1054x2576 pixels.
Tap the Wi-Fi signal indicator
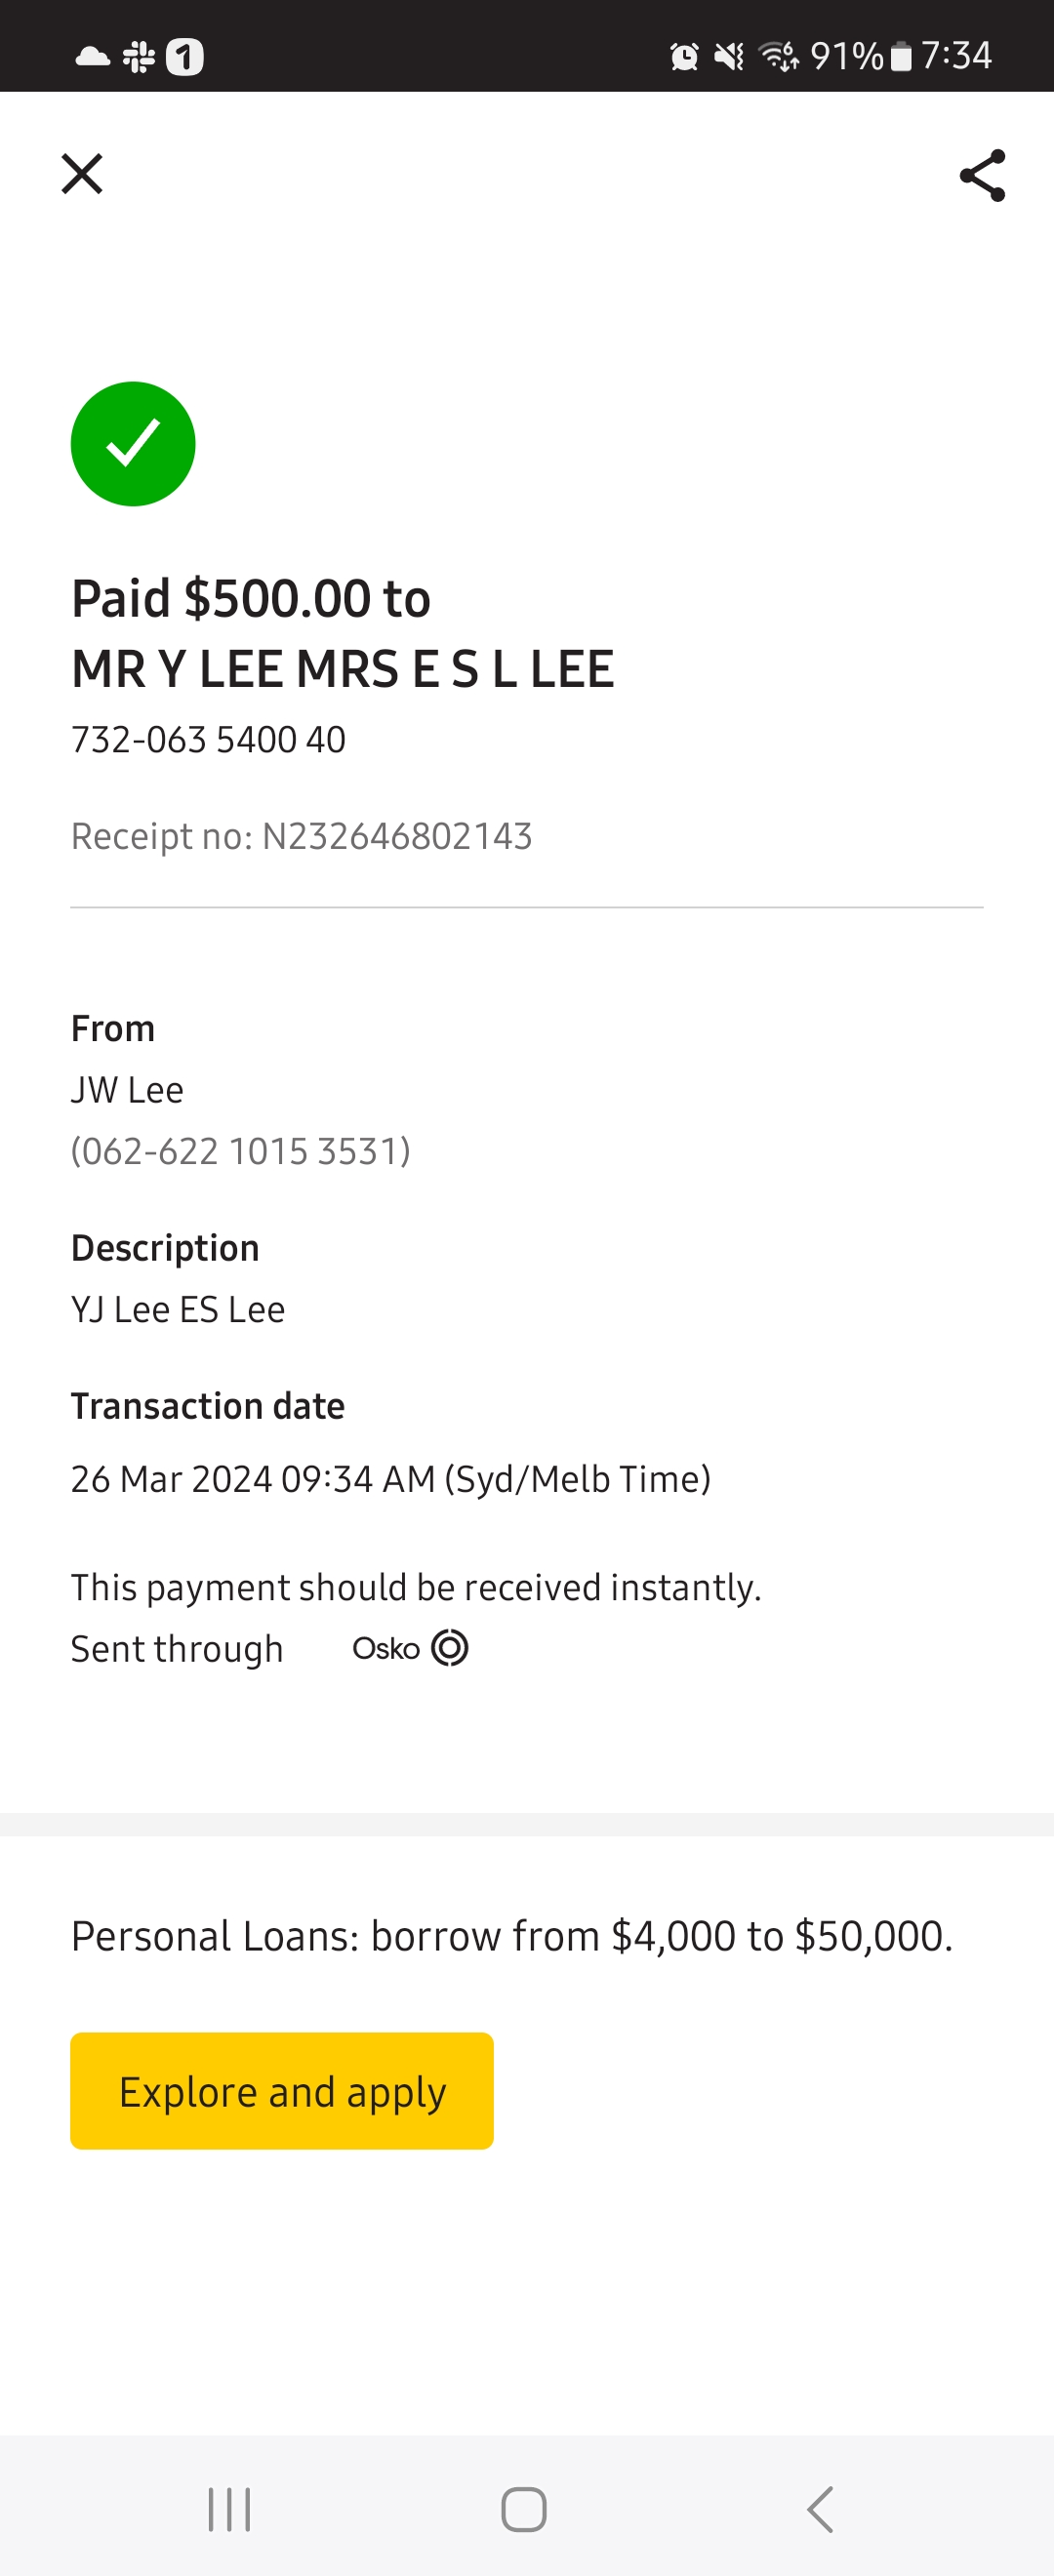(779, 57)
